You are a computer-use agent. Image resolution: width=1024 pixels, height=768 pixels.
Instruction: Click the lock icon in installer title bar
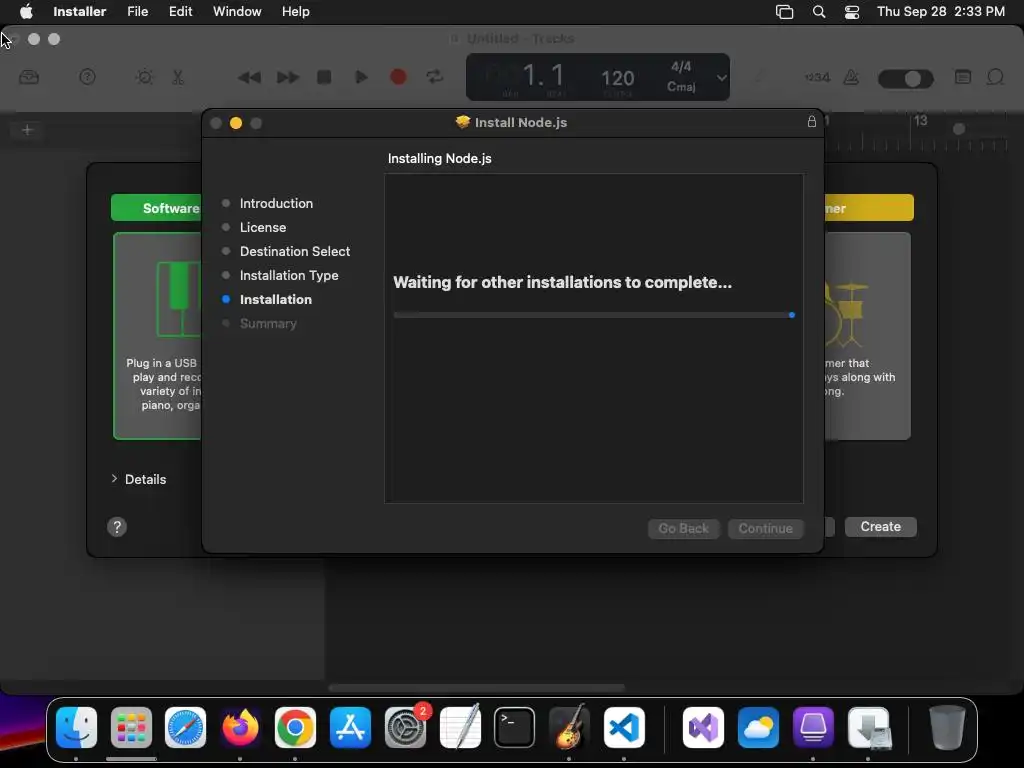[811, 121]
